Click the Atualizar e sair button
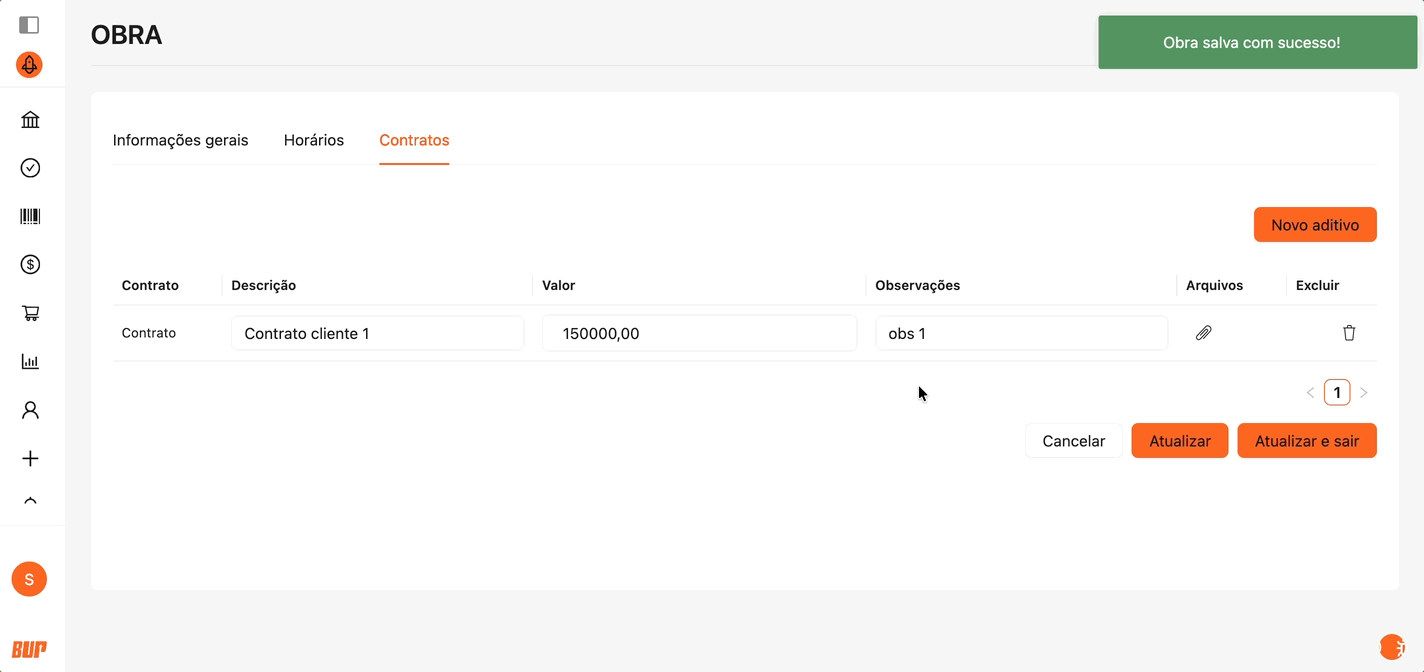This screenshot has height=672, width=1424. click(1306, 441)
